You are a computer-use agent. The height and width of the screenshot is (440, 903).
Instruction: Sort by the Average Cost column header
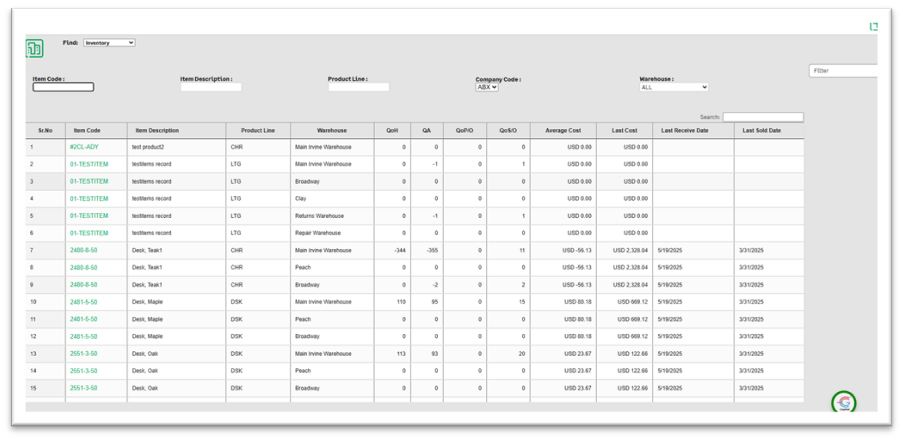point(564,130)
